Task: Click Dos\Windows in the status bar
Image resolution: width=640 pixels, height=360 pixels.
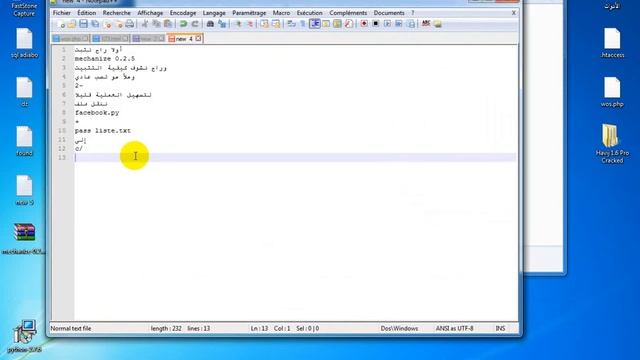Action: 399,328
